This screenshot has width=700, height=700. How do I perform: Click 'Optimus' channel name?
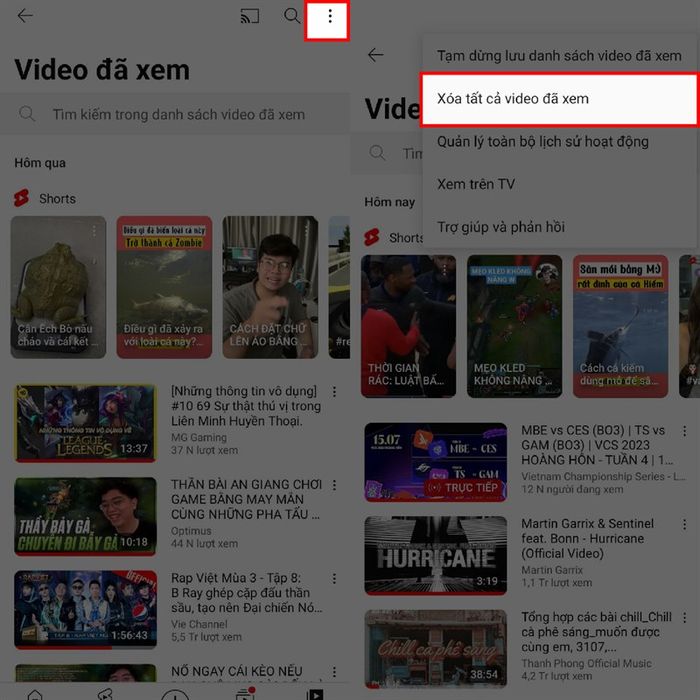pos(191,531)
